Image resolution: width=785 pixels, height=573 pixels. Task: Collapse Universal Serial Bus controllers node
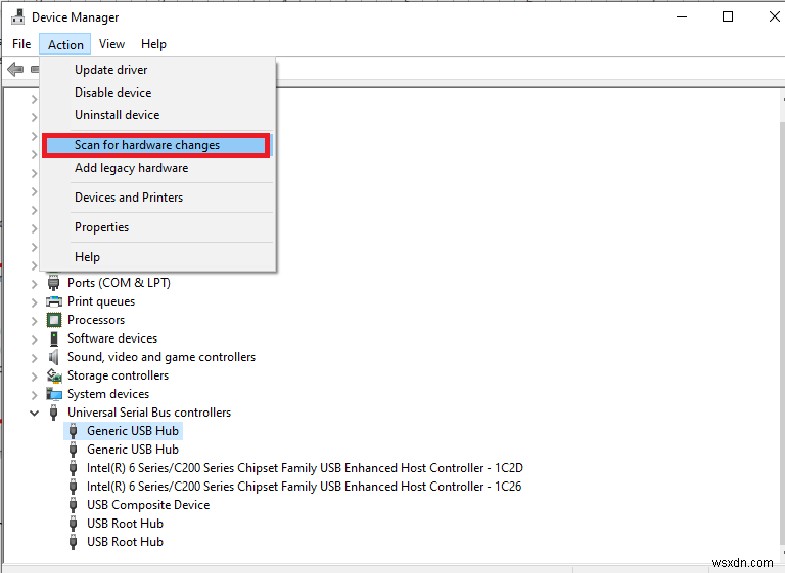[x=34, y=413]
